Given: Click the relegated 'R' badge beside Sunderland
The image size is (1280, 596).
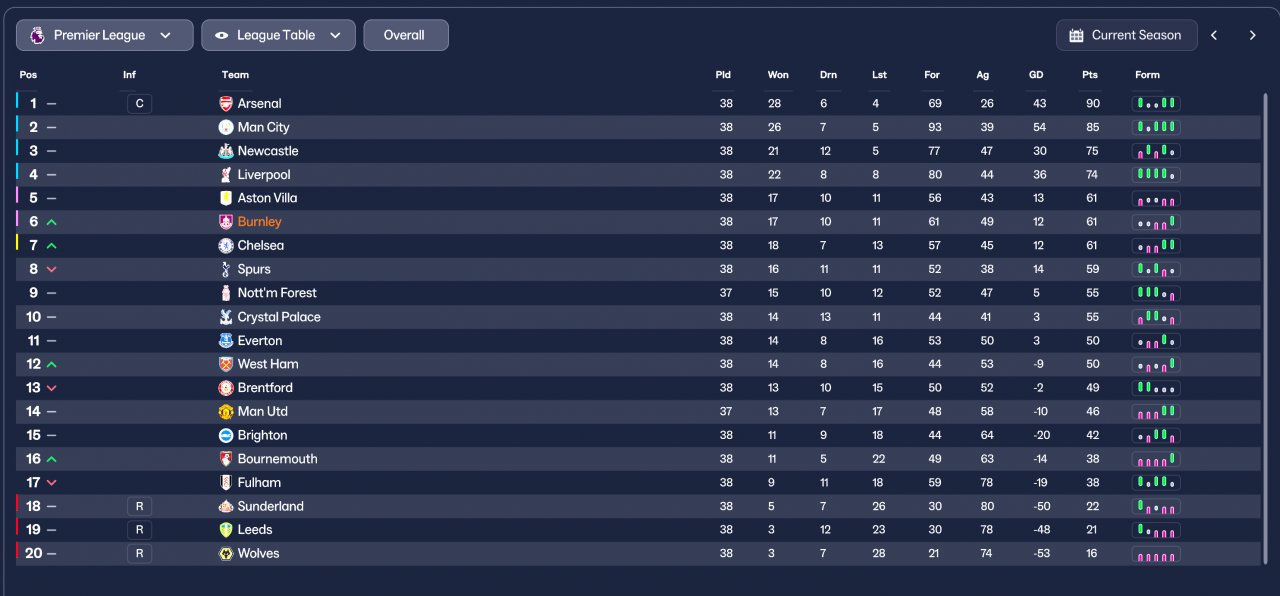Looking at the screenshot, I should tap(139, 506).
